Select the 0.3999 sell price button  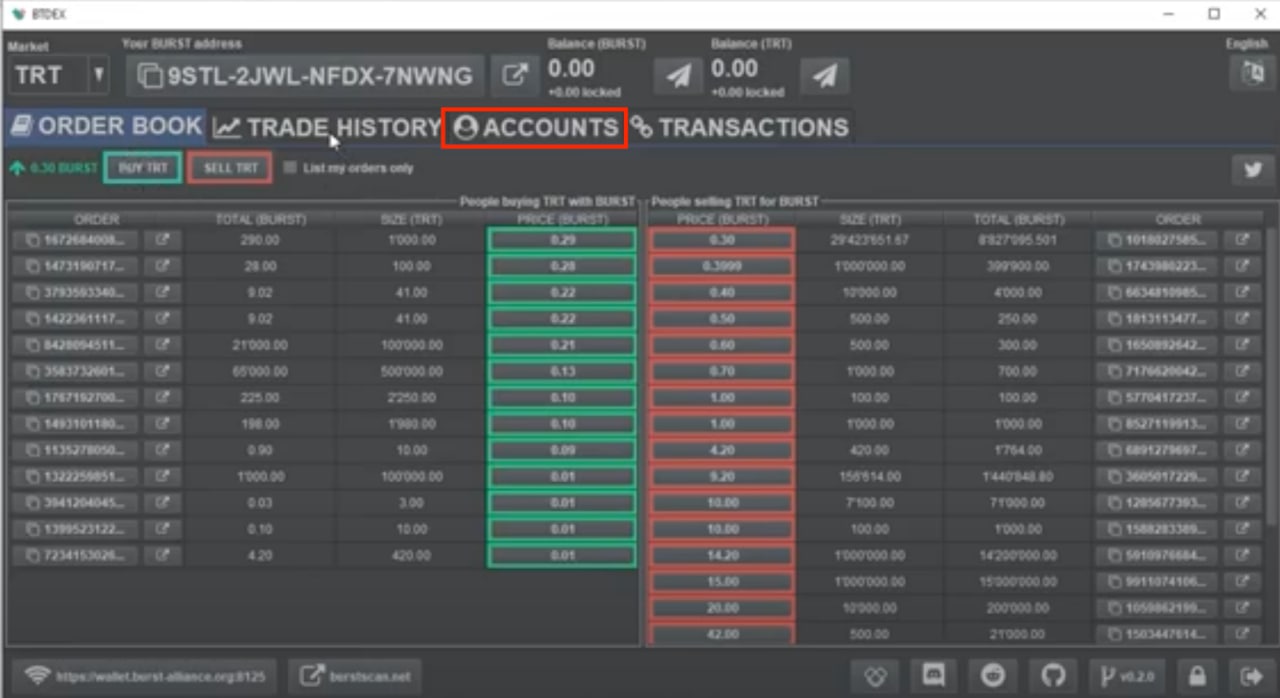pyautogui.click(x=722, y=267)
